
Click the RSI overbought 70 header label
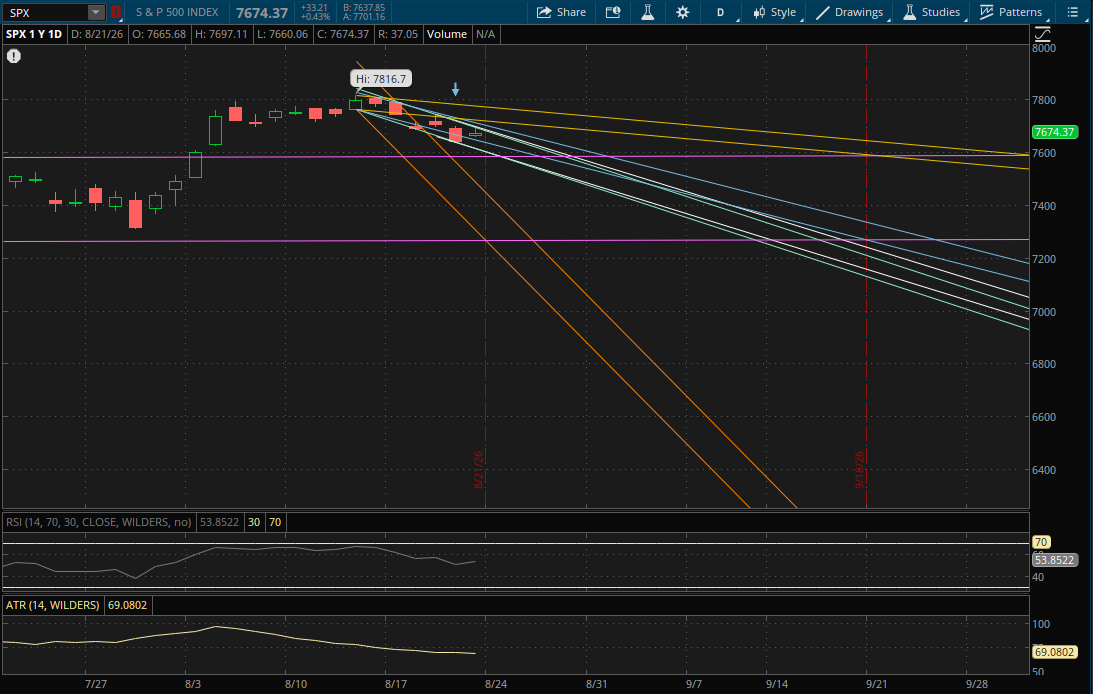[275, 522]
